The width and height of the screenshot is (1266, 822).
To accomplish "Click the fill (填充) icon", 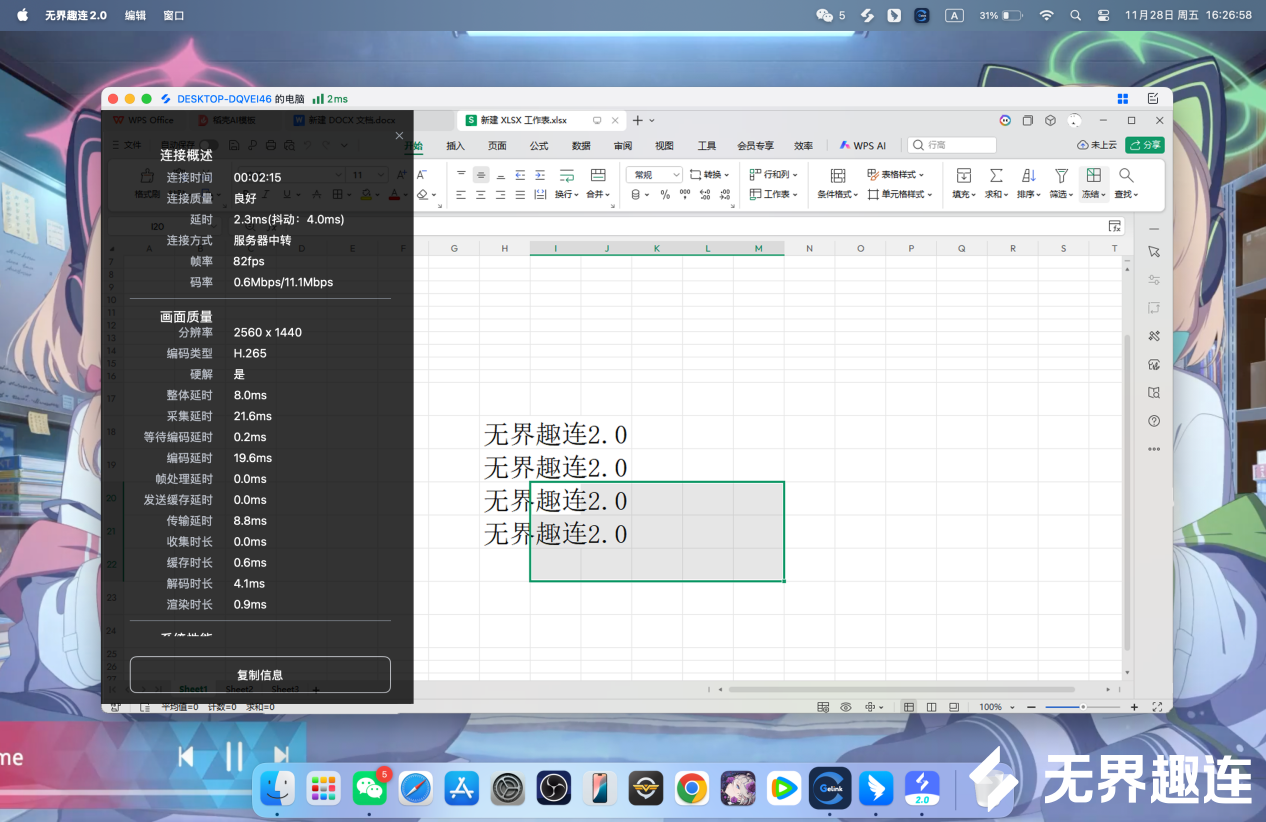I will (963, 176).
